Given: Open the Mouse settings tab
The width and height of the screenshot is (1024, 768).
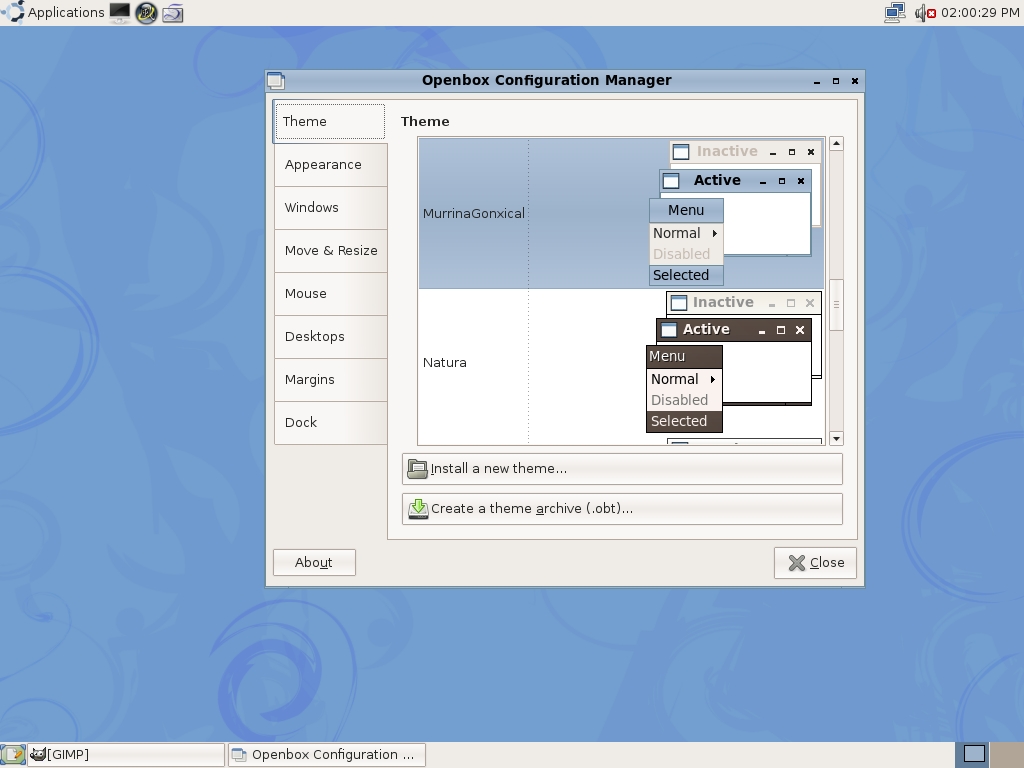Looking at the screenshot, I should [330, 294].
